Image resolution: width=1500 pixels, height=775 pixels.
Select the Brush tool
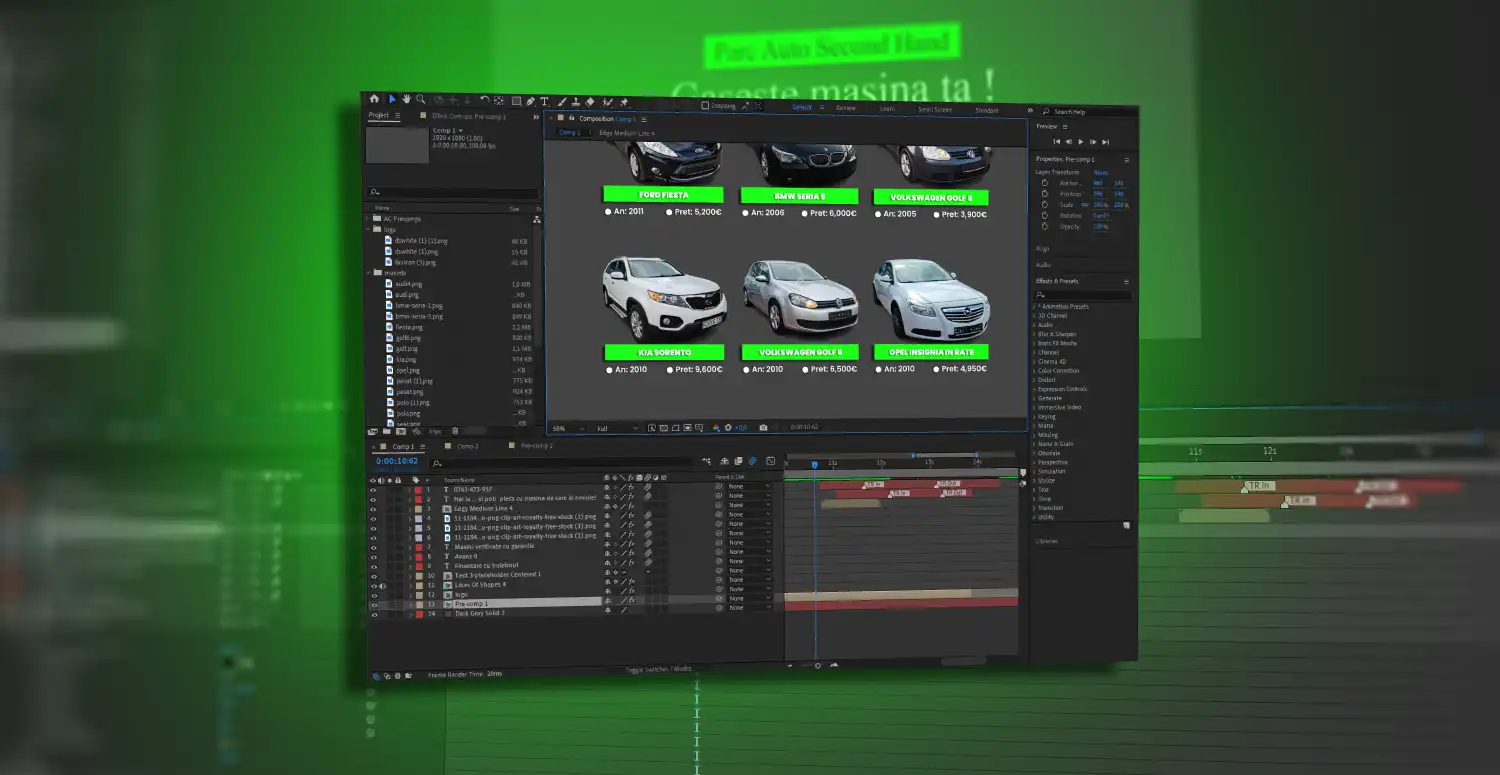(x=561, y=102)
